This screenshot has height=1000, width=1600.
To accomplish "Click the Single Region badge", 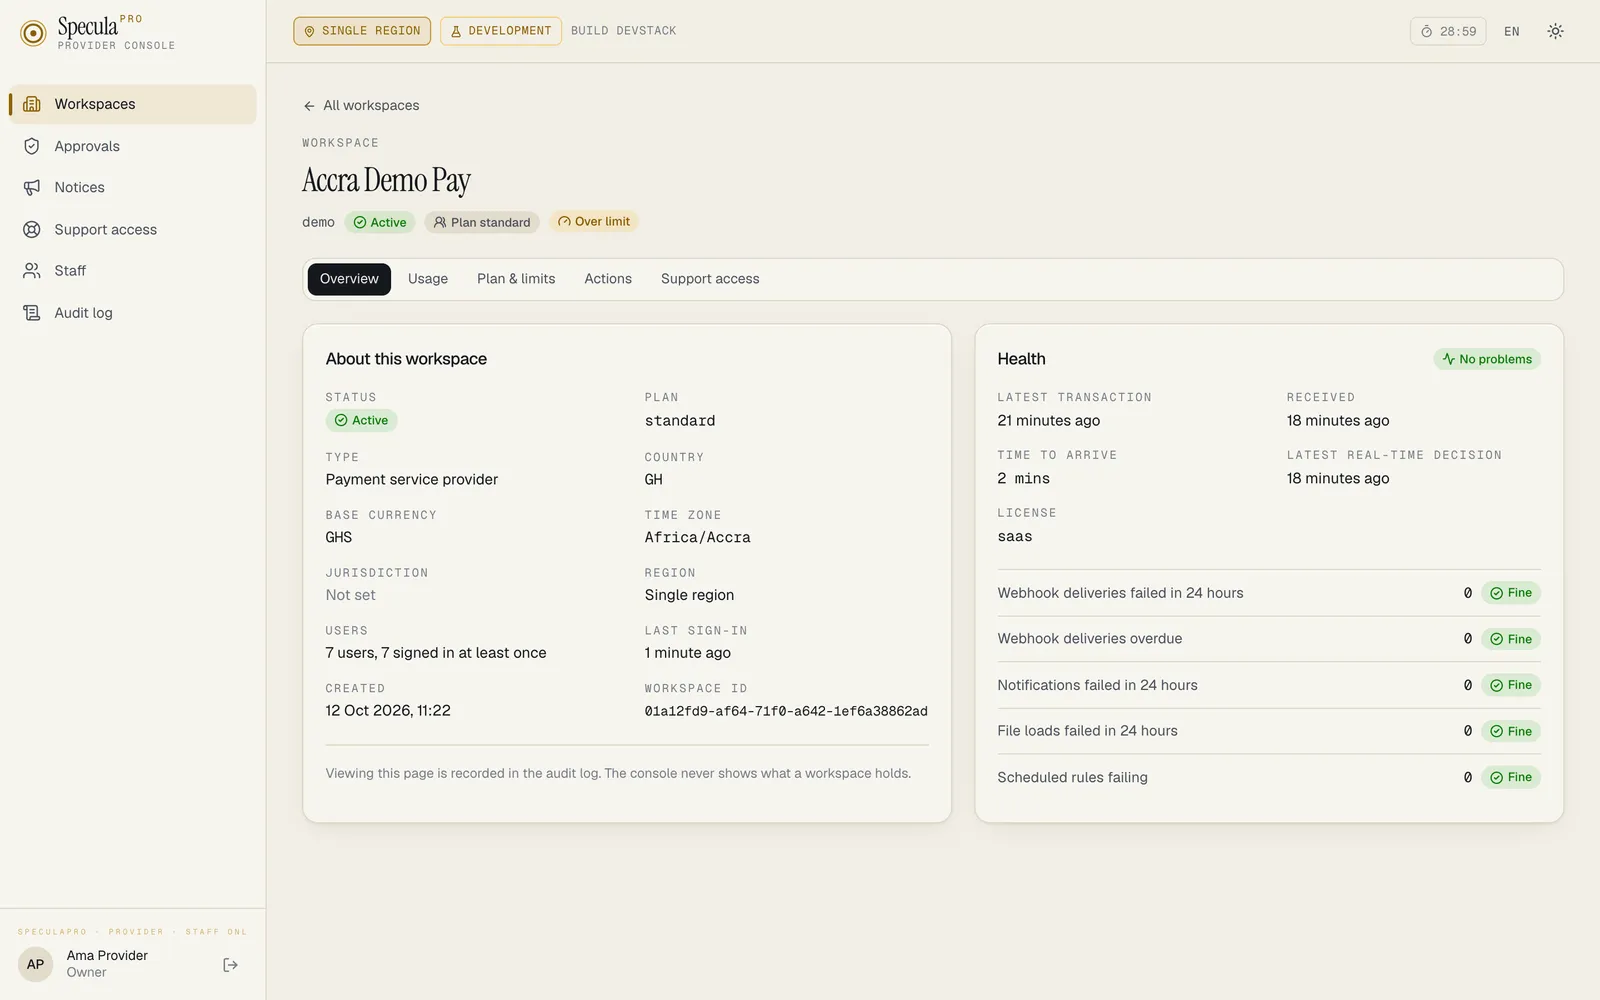I will click(362, 31).
